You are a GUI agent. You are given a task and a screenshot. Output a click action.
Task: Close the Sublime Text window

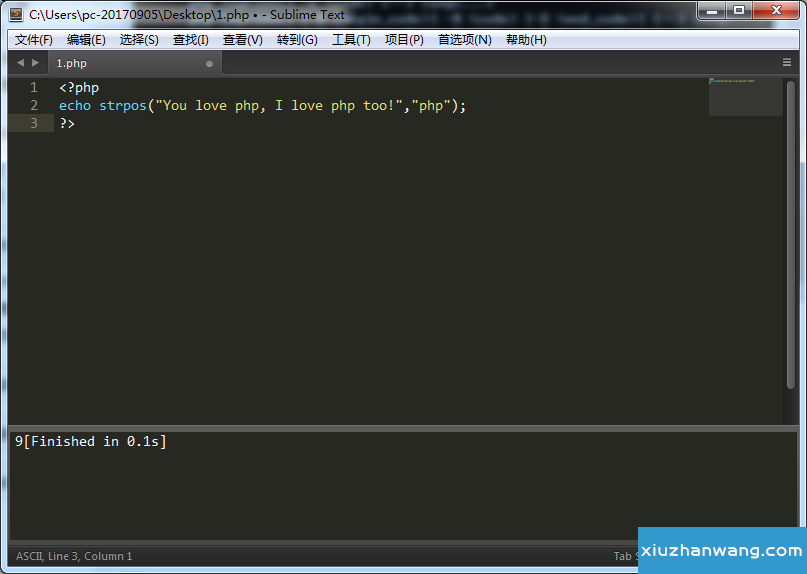(776, 10)
